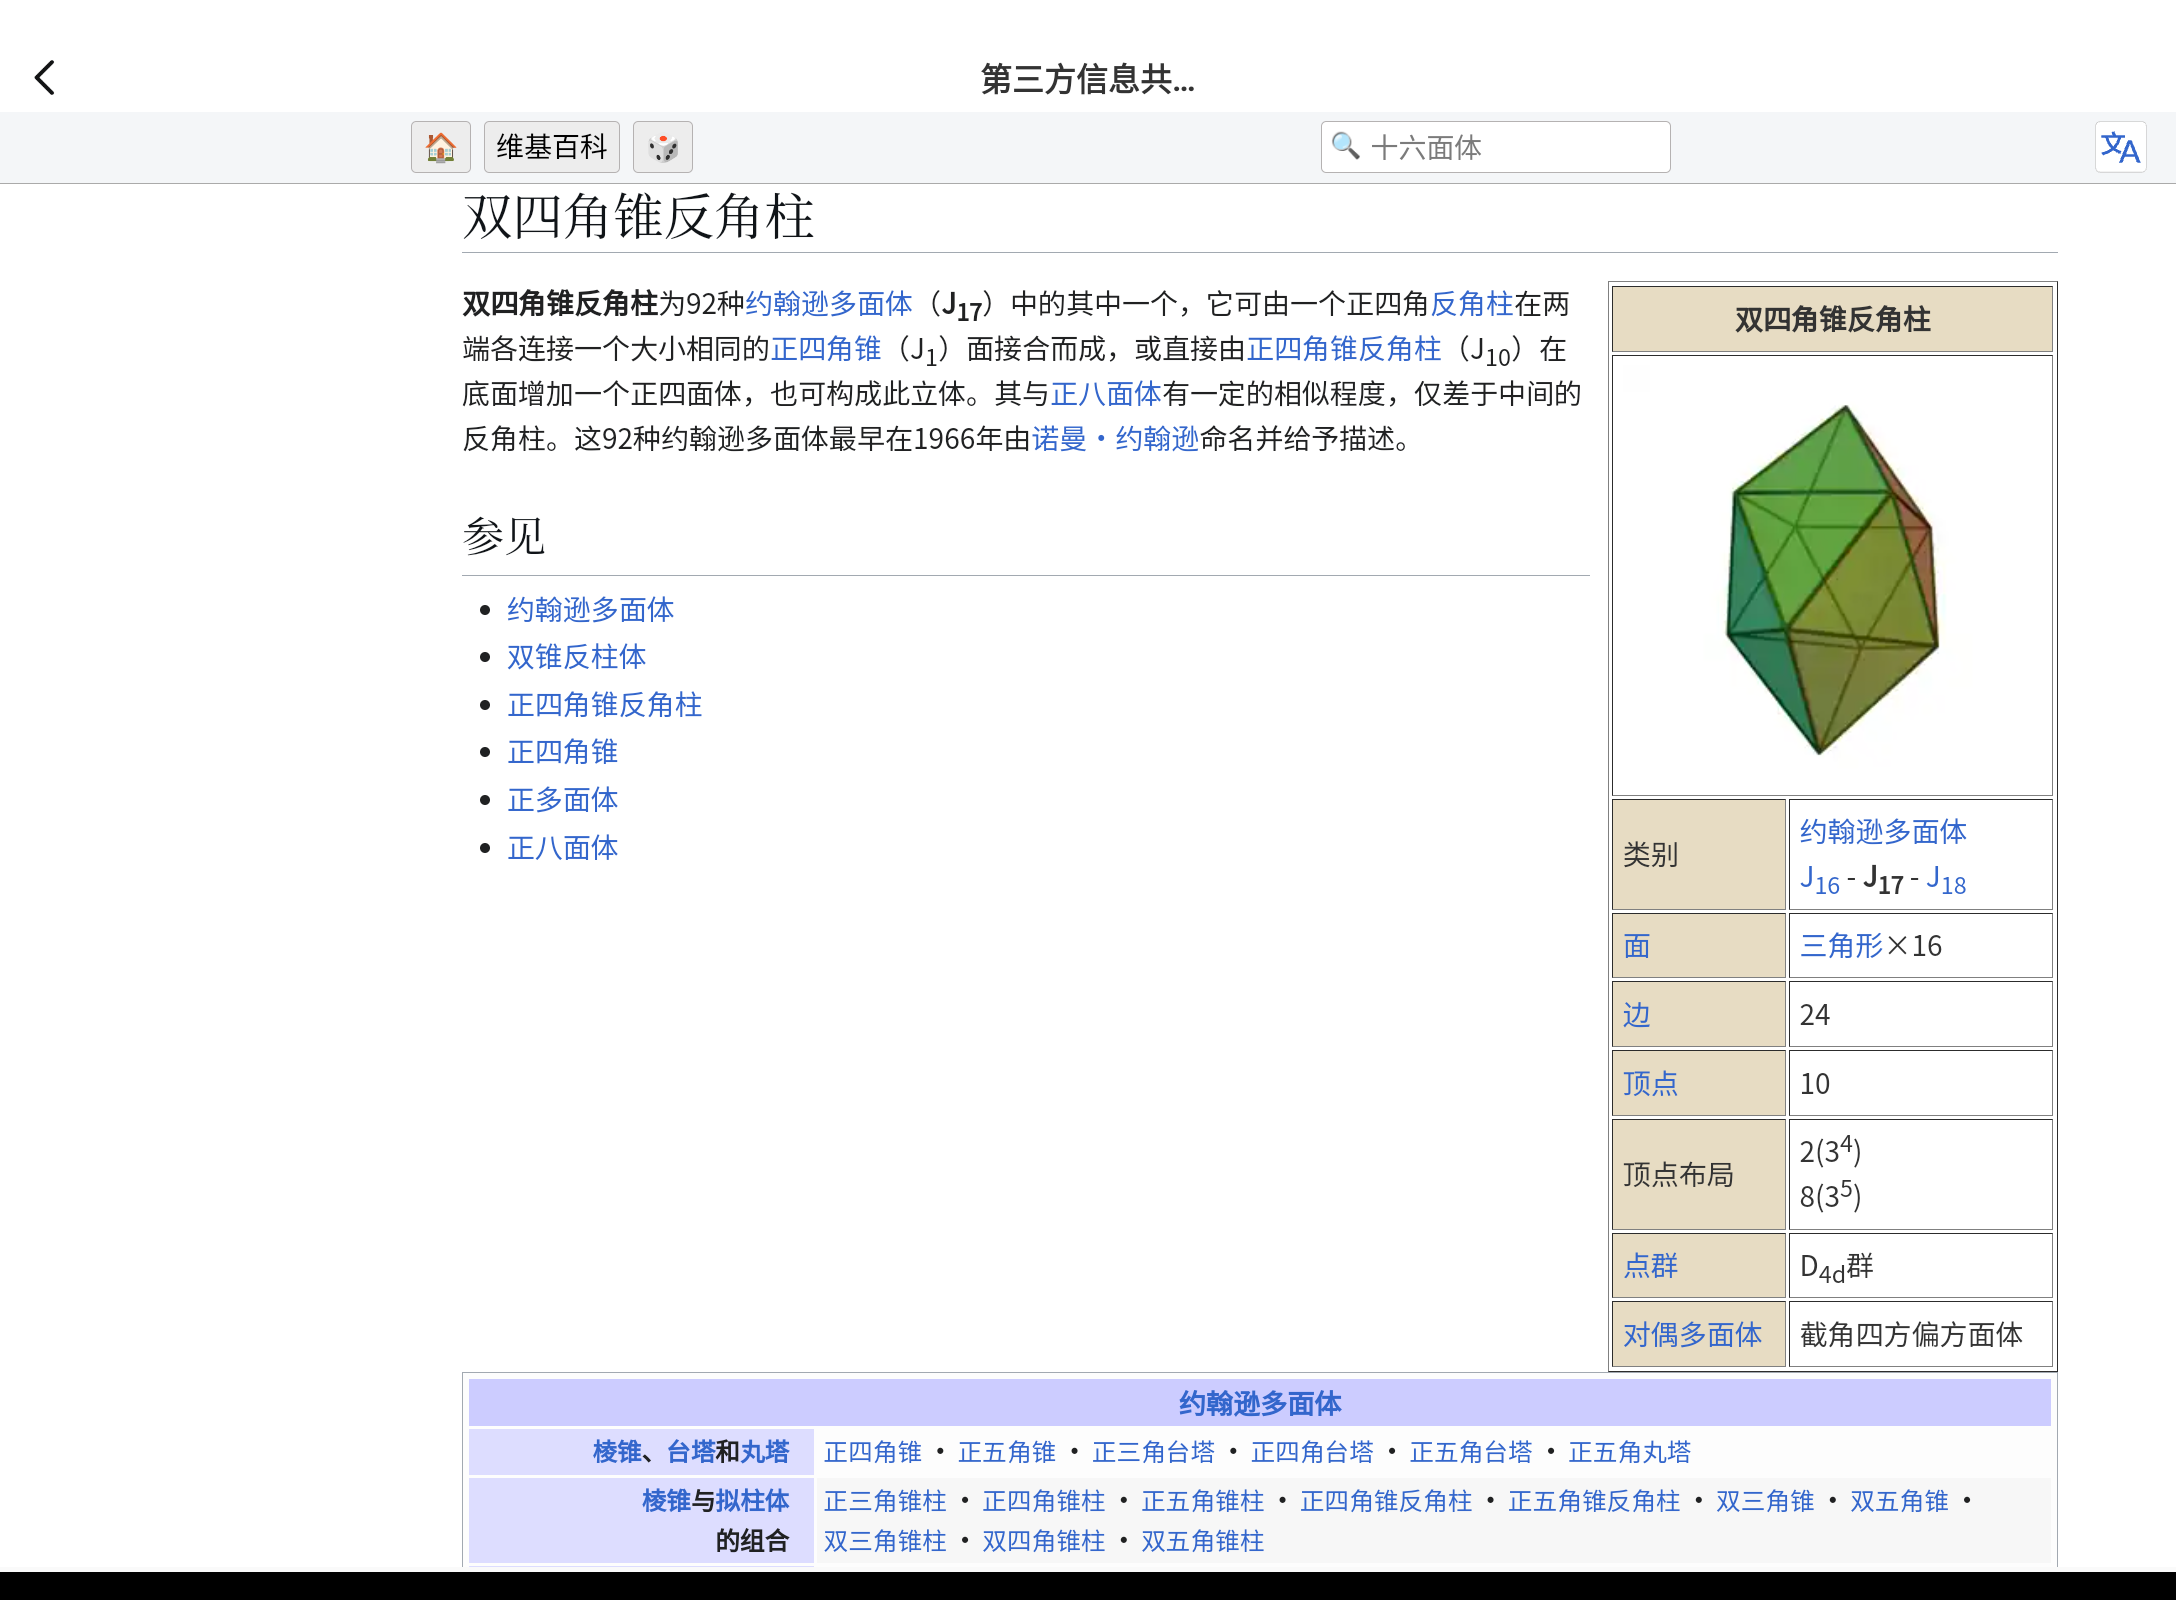Click the magnifier icon in the search bar
Screen dimensions: 2176x1600
click(x=1345, y=147)
